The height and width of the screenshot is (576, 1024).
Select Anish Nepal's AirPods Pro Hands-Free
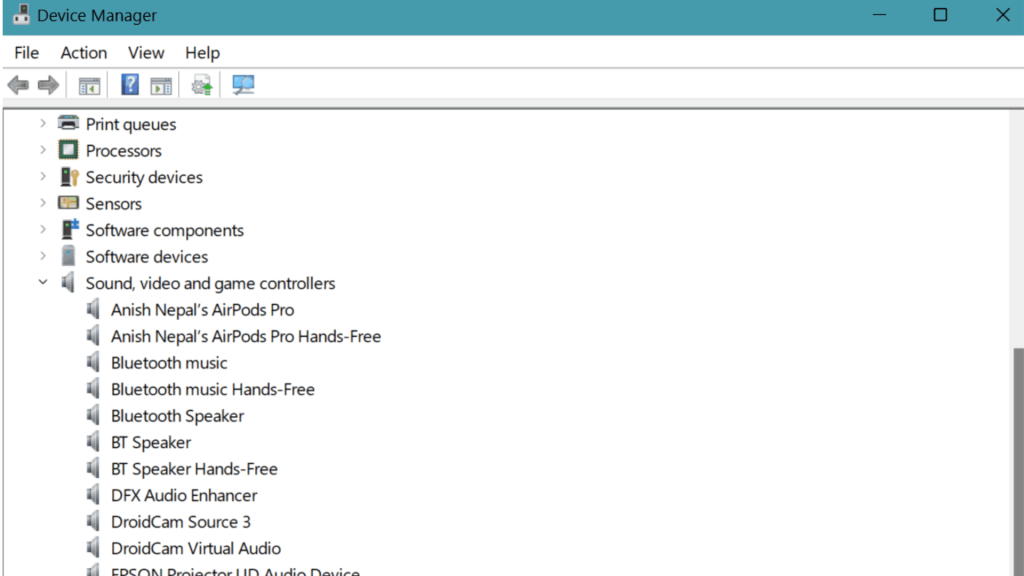(x=246, y=336)
